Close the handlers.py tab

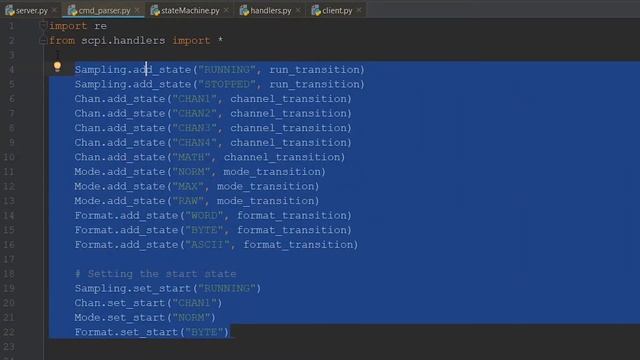[x=298, y=10]
